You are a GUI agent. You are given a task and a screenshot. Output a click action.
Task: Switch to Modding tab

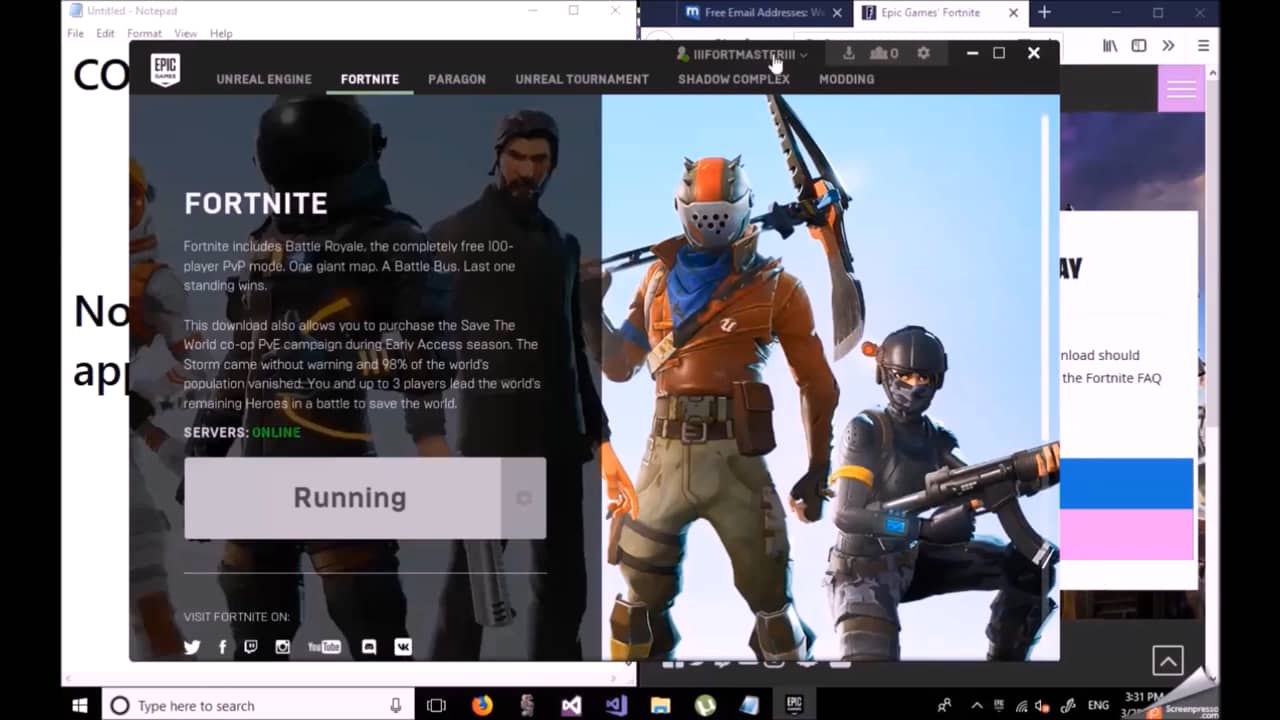pos(847,79)
